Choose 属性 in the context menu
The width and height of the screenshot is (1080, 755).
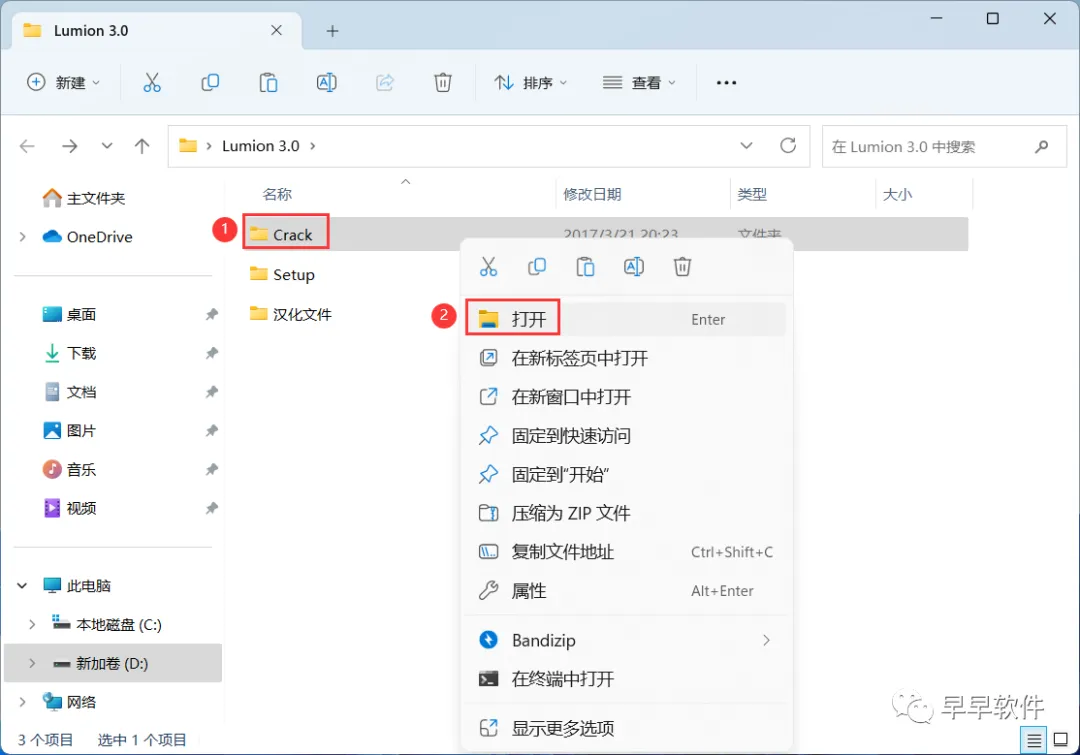(625, 591)
